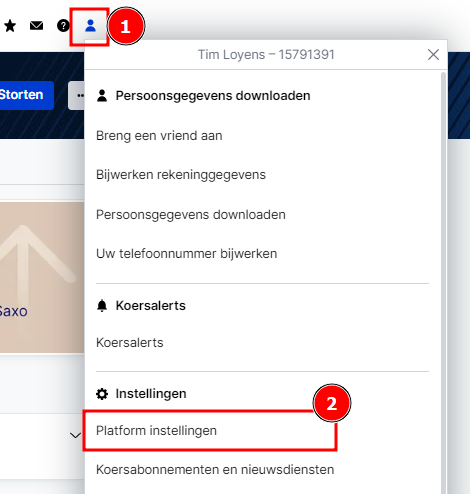Select Uw telefoonnummer bijwerken
This screenshot has width=470, height=494.
tap(186, 254)
